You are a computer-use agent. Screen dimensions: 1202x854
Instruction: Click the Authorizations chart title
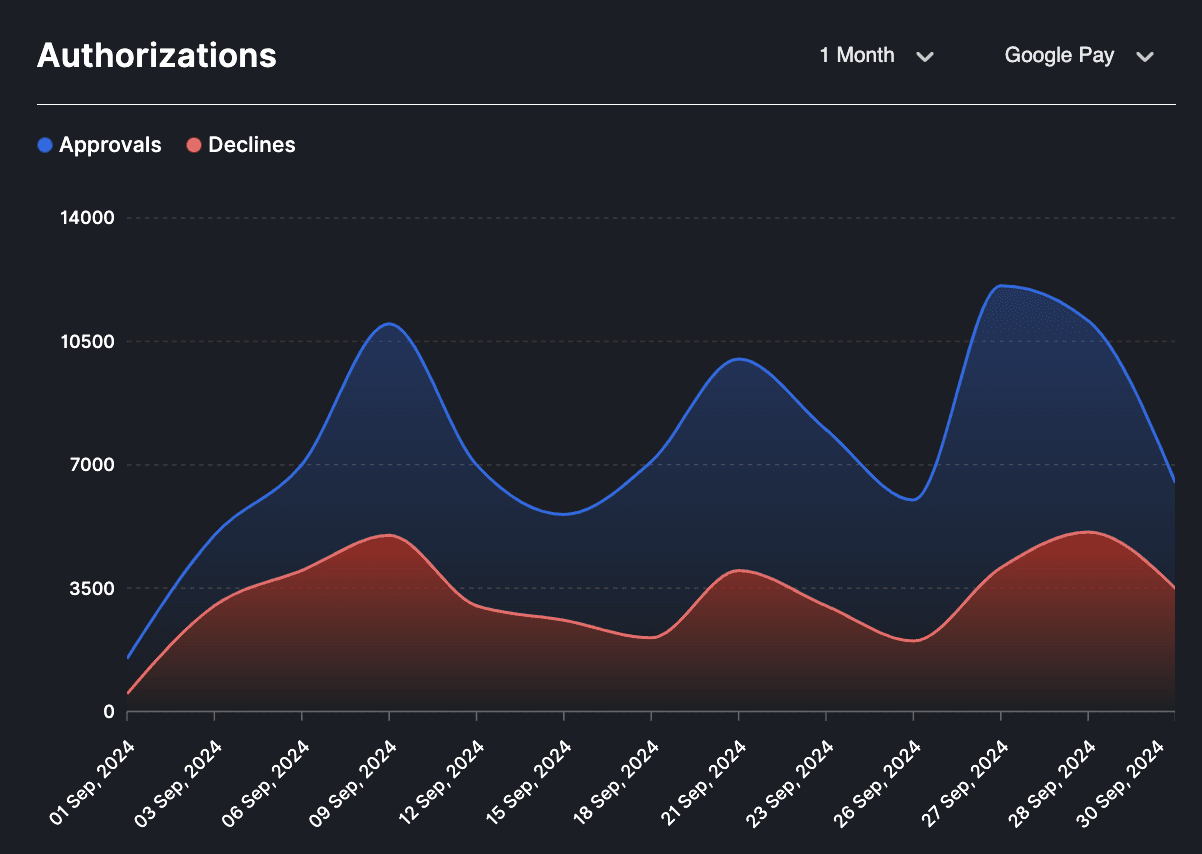[x=157, y=55]
